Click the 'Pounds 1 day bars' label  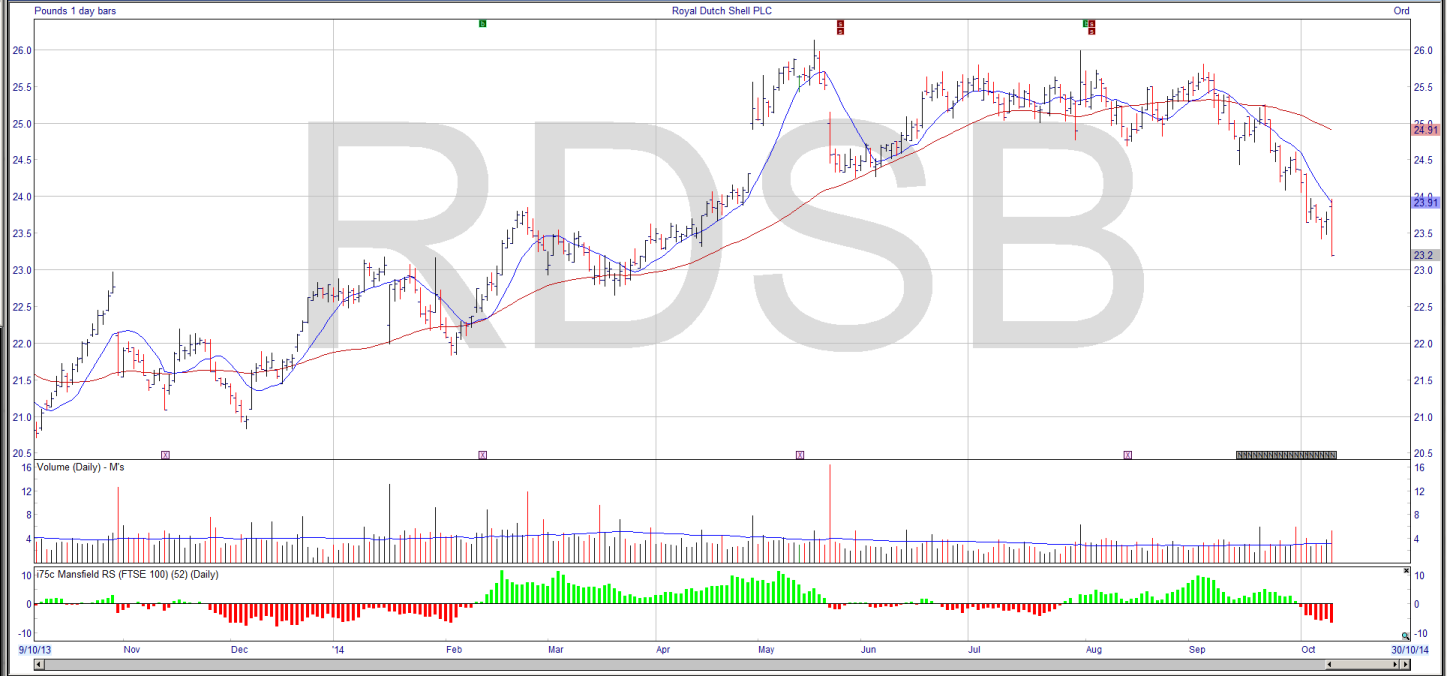(77, 10)
